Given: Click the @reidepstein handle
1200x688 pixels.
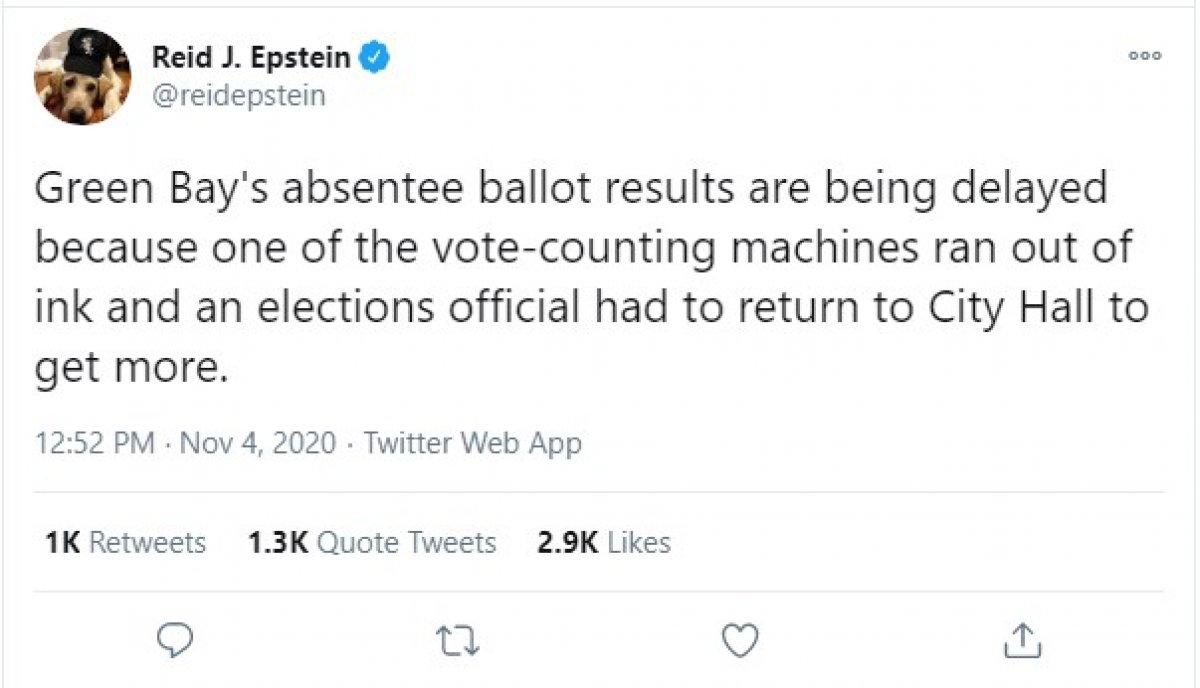Looking at the screenshot, I should click(x=237, y=96).
